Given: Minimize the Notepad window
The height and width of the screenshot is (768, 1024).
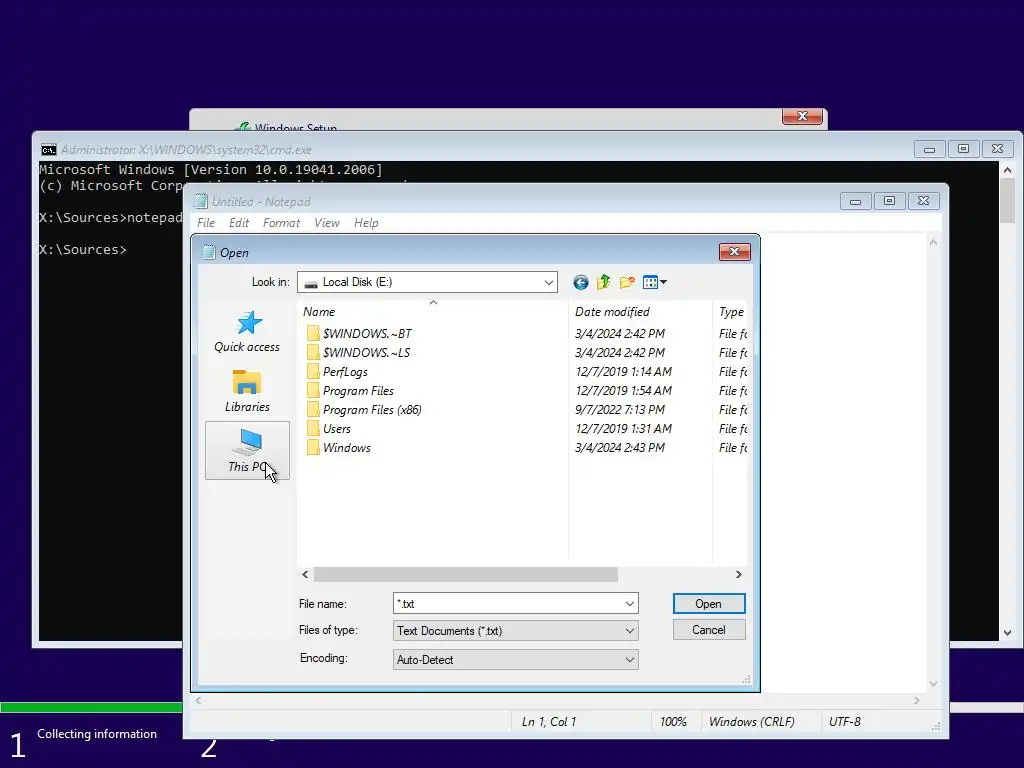Looking at the screenshot, I should coord(856,201).
